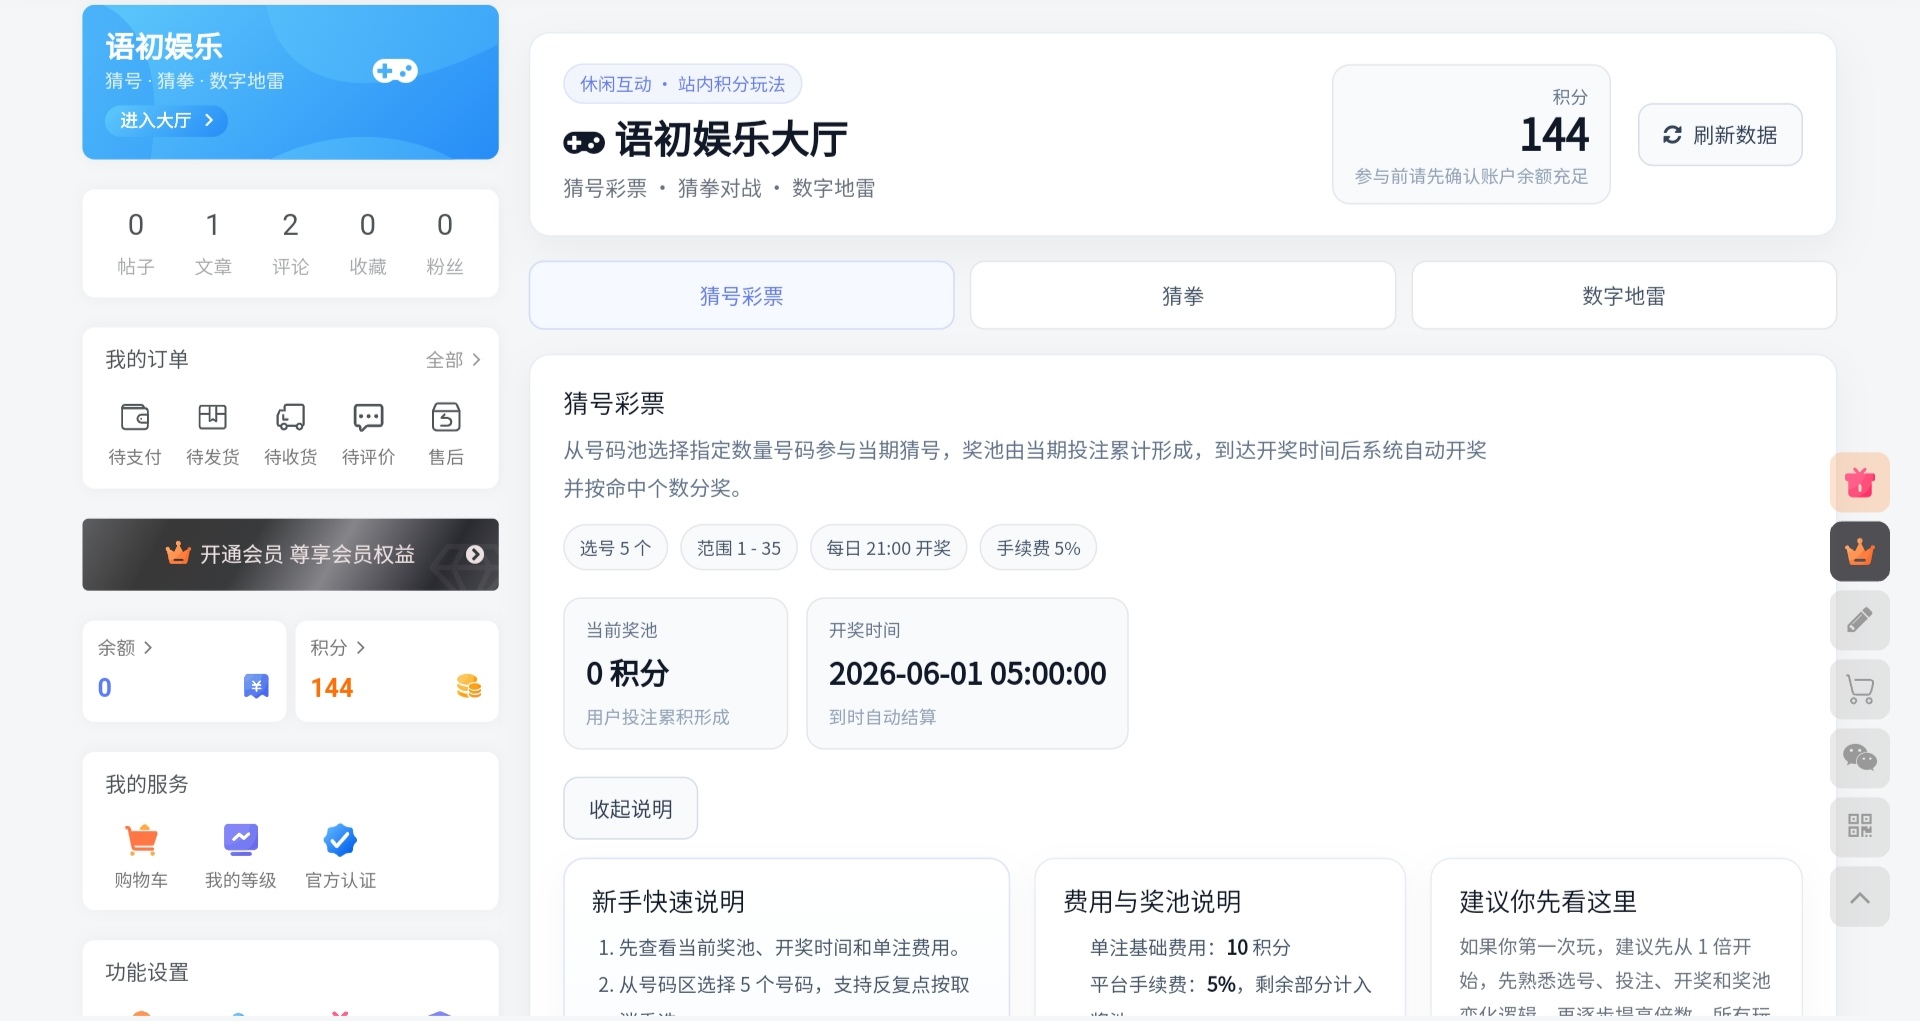Viewport: 1920px width, 1021px height.
Task: Open the 待评价 orders icon
Action: [x=368, y=416]
